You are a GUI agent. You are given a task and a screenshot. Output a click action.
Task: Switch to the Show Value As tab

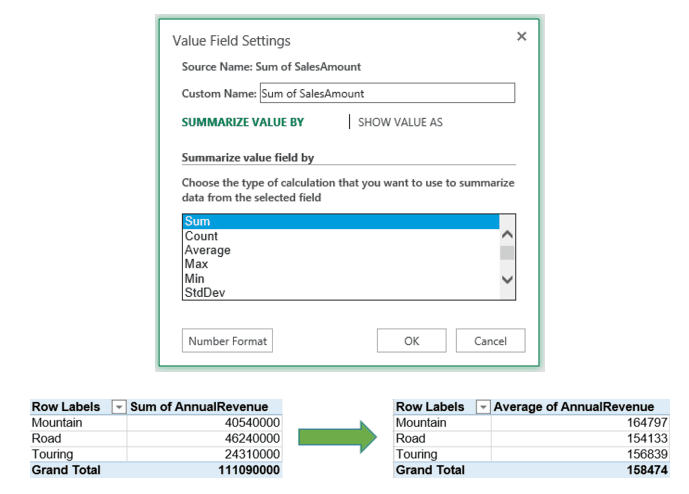pyautogui.click(x=400, y=122)
